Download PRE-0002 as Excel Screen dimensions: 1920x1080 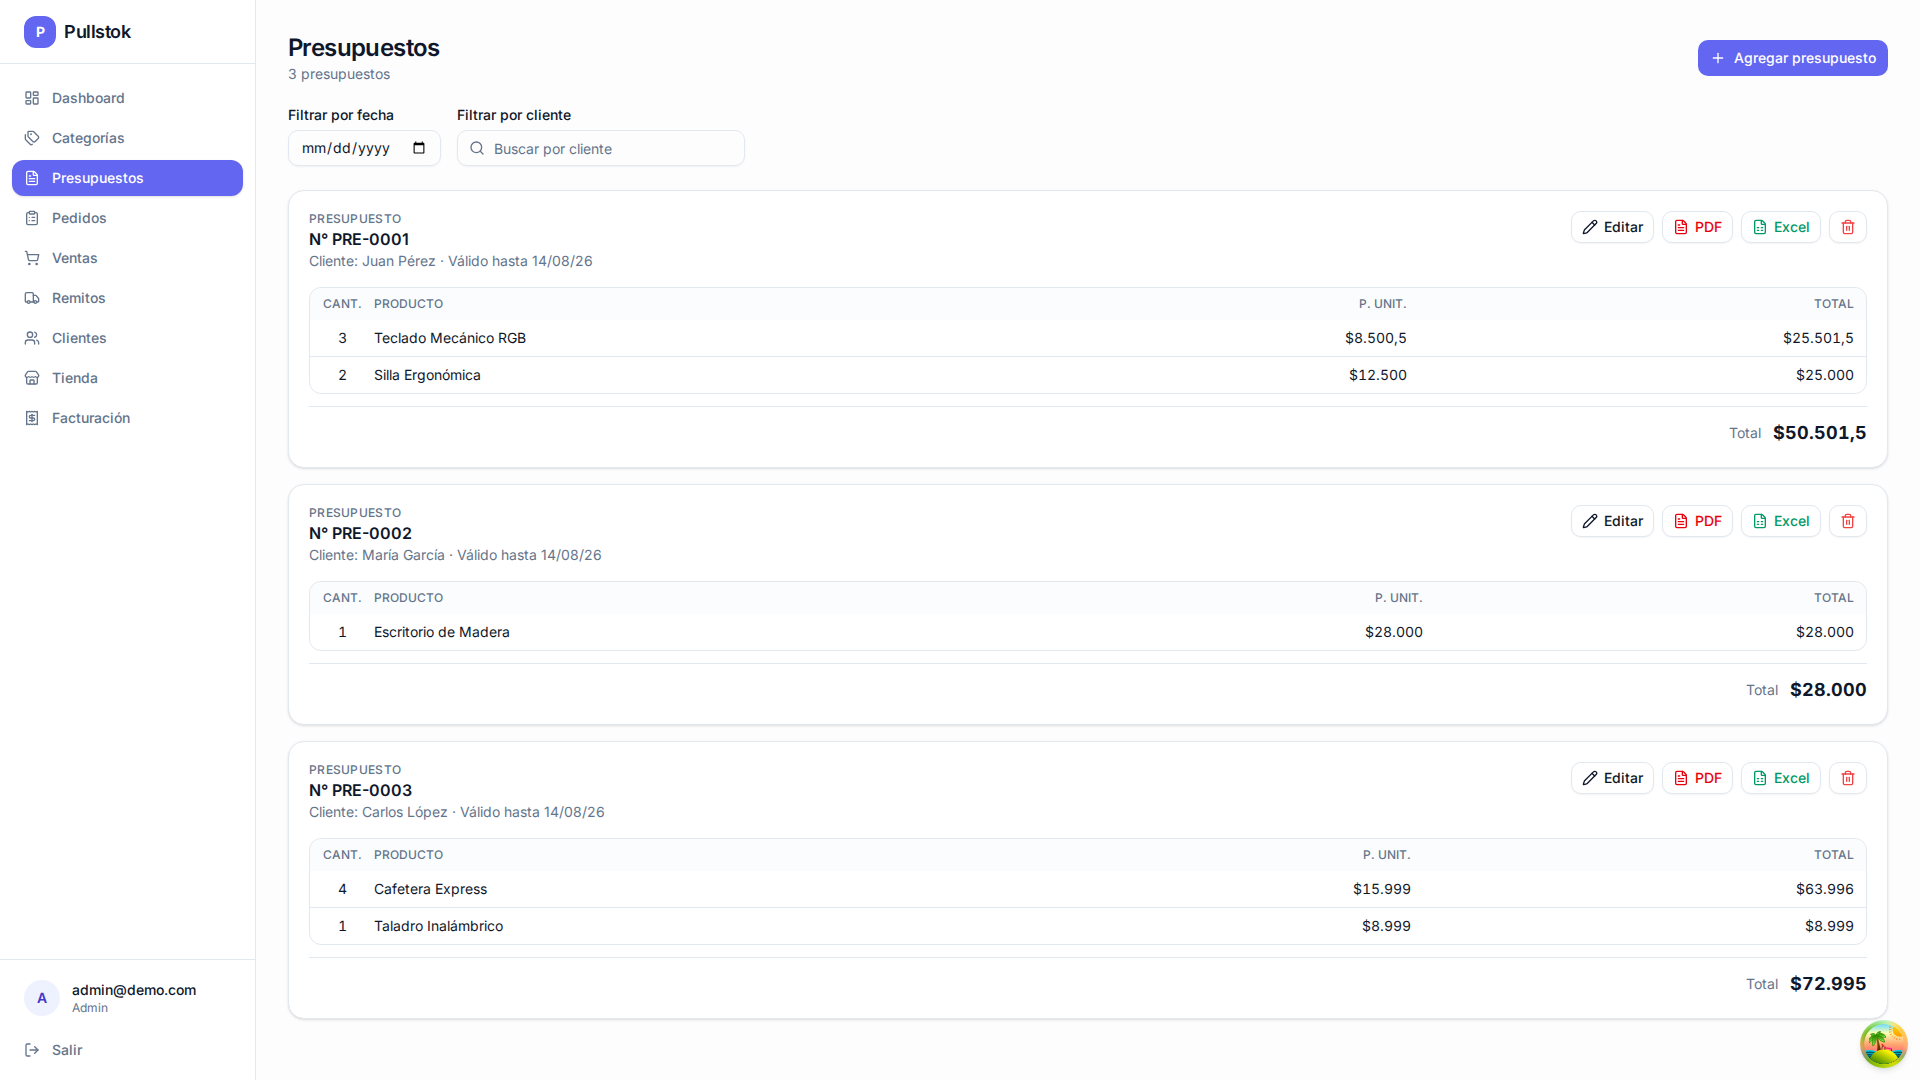(1780, 521)
